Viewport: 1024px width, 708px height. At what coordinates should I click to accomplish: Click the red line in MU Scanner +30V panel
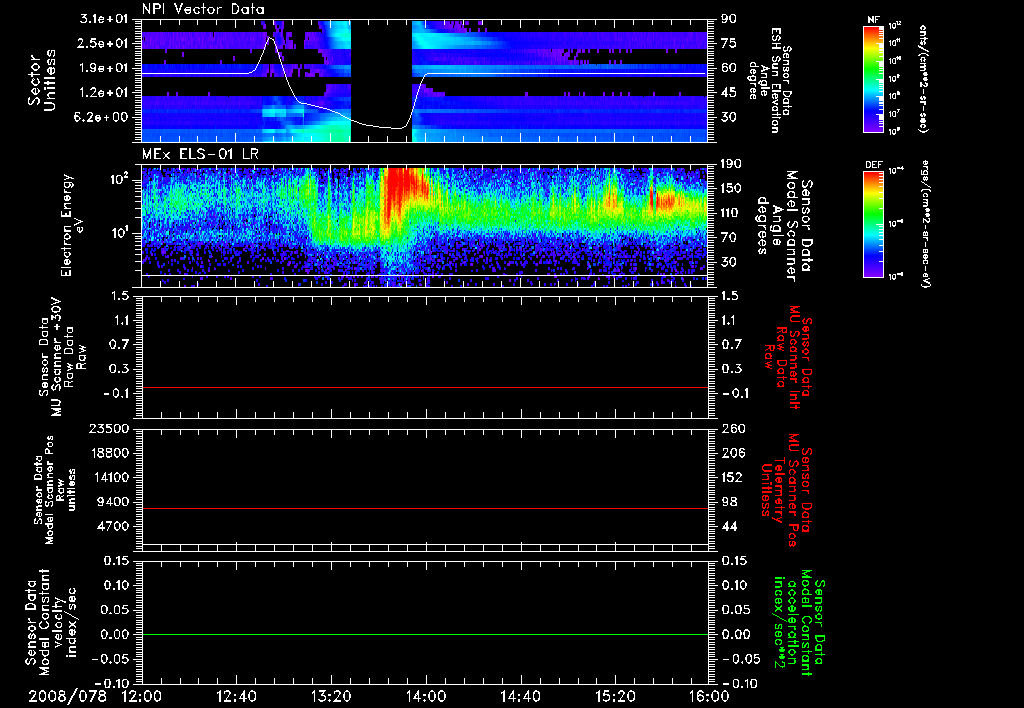coord(424,387)
